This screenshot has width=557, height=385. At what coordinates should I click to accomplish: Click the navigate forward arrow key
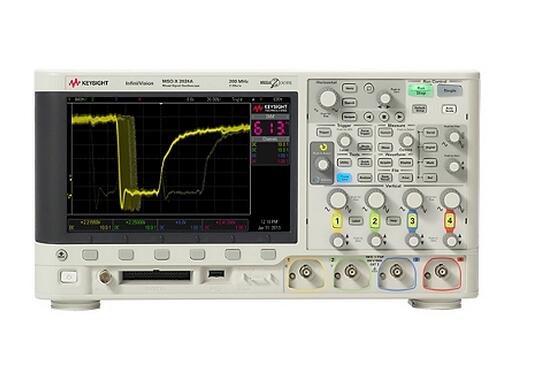pyautogui.click(x=399, y=116)
